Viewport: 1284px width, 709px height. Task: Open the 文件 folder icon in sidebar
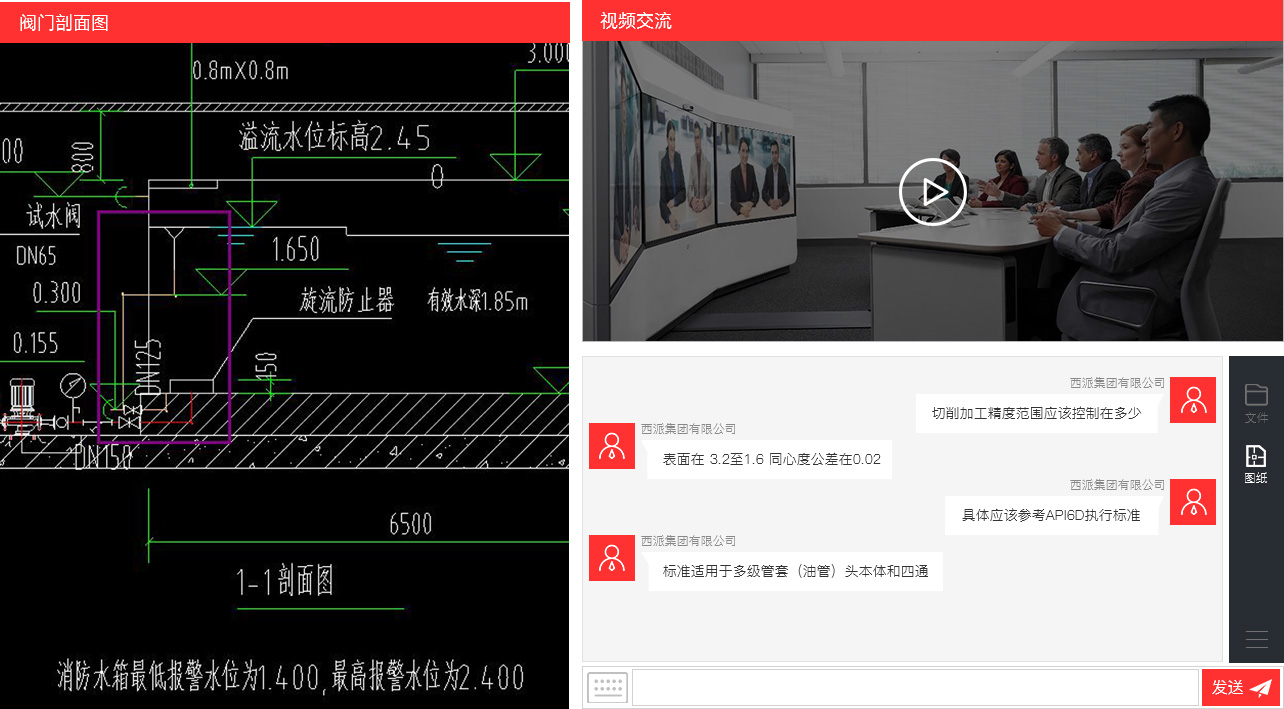1256,403
